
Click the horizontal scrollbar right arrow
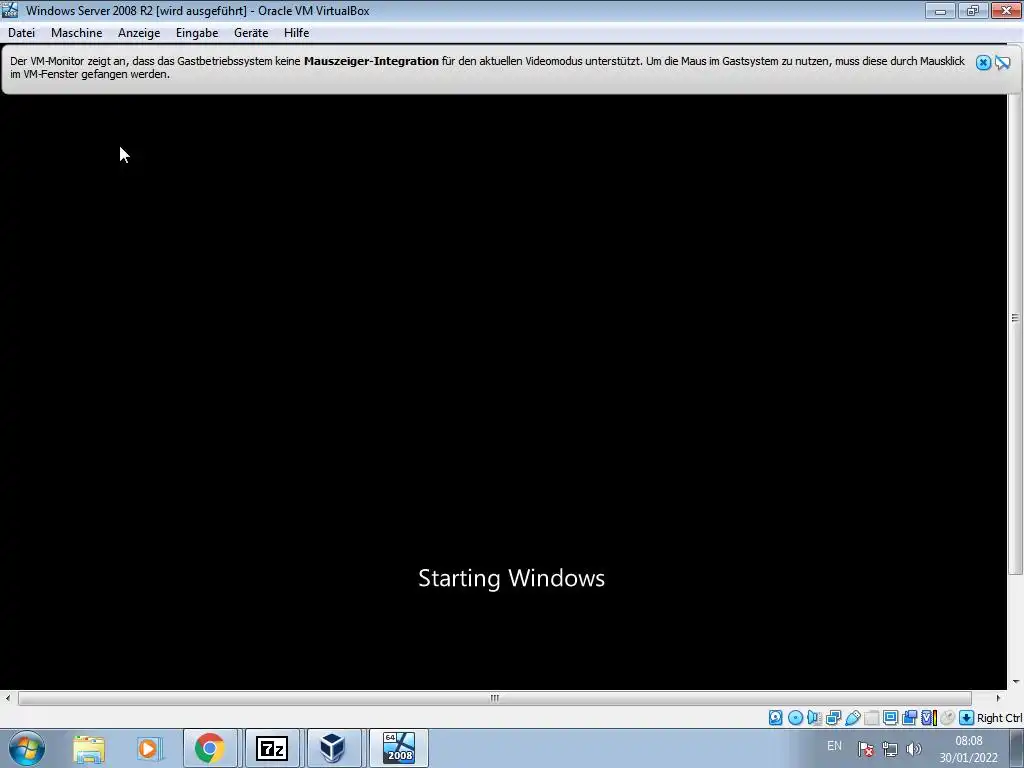[x=998, y=697]
